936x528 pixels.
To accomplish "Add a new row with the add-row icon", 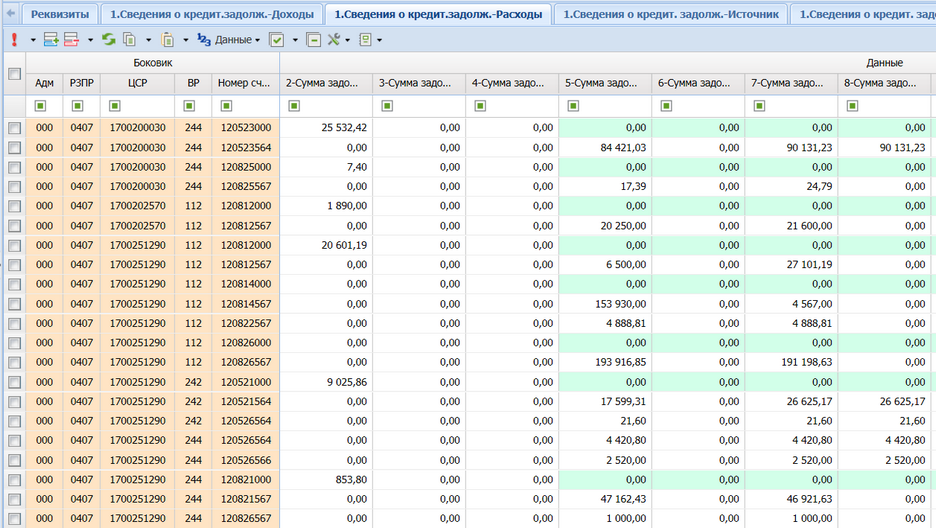I will point(51,40).
